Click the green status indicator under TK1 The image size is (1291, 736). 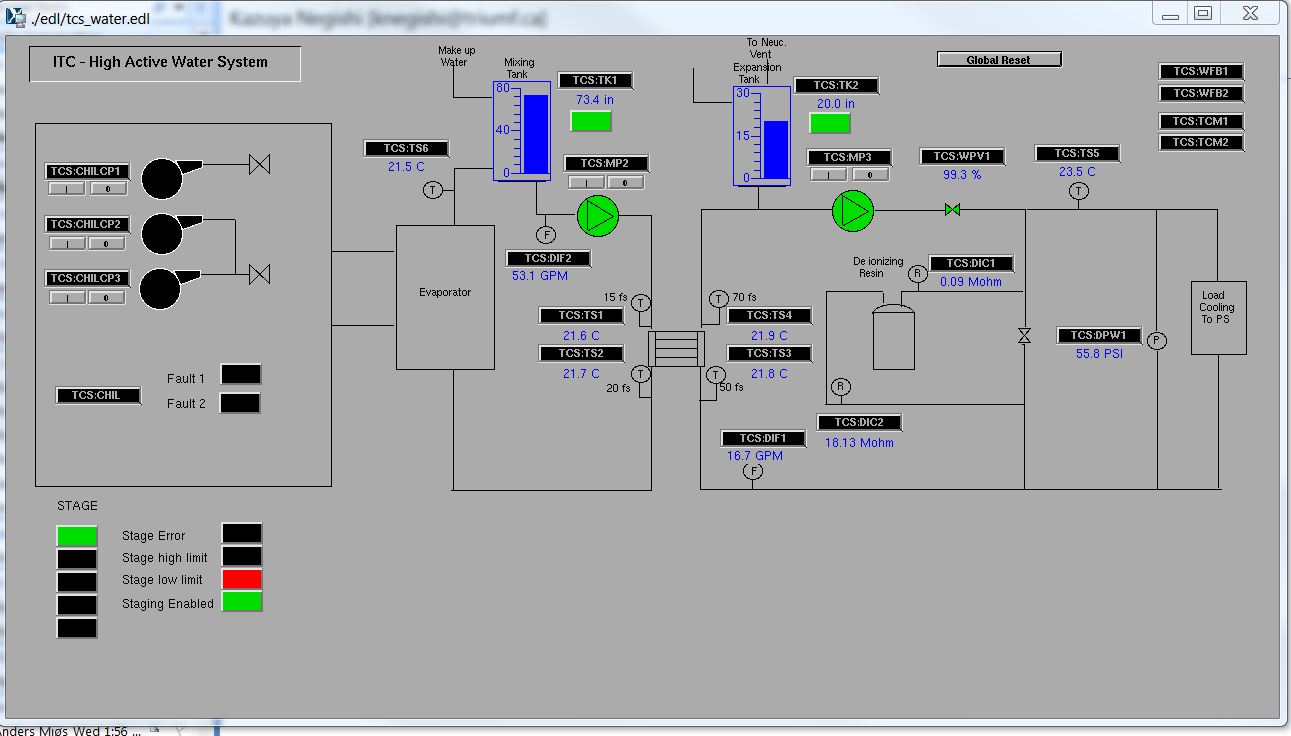click(x=591, y=121)
